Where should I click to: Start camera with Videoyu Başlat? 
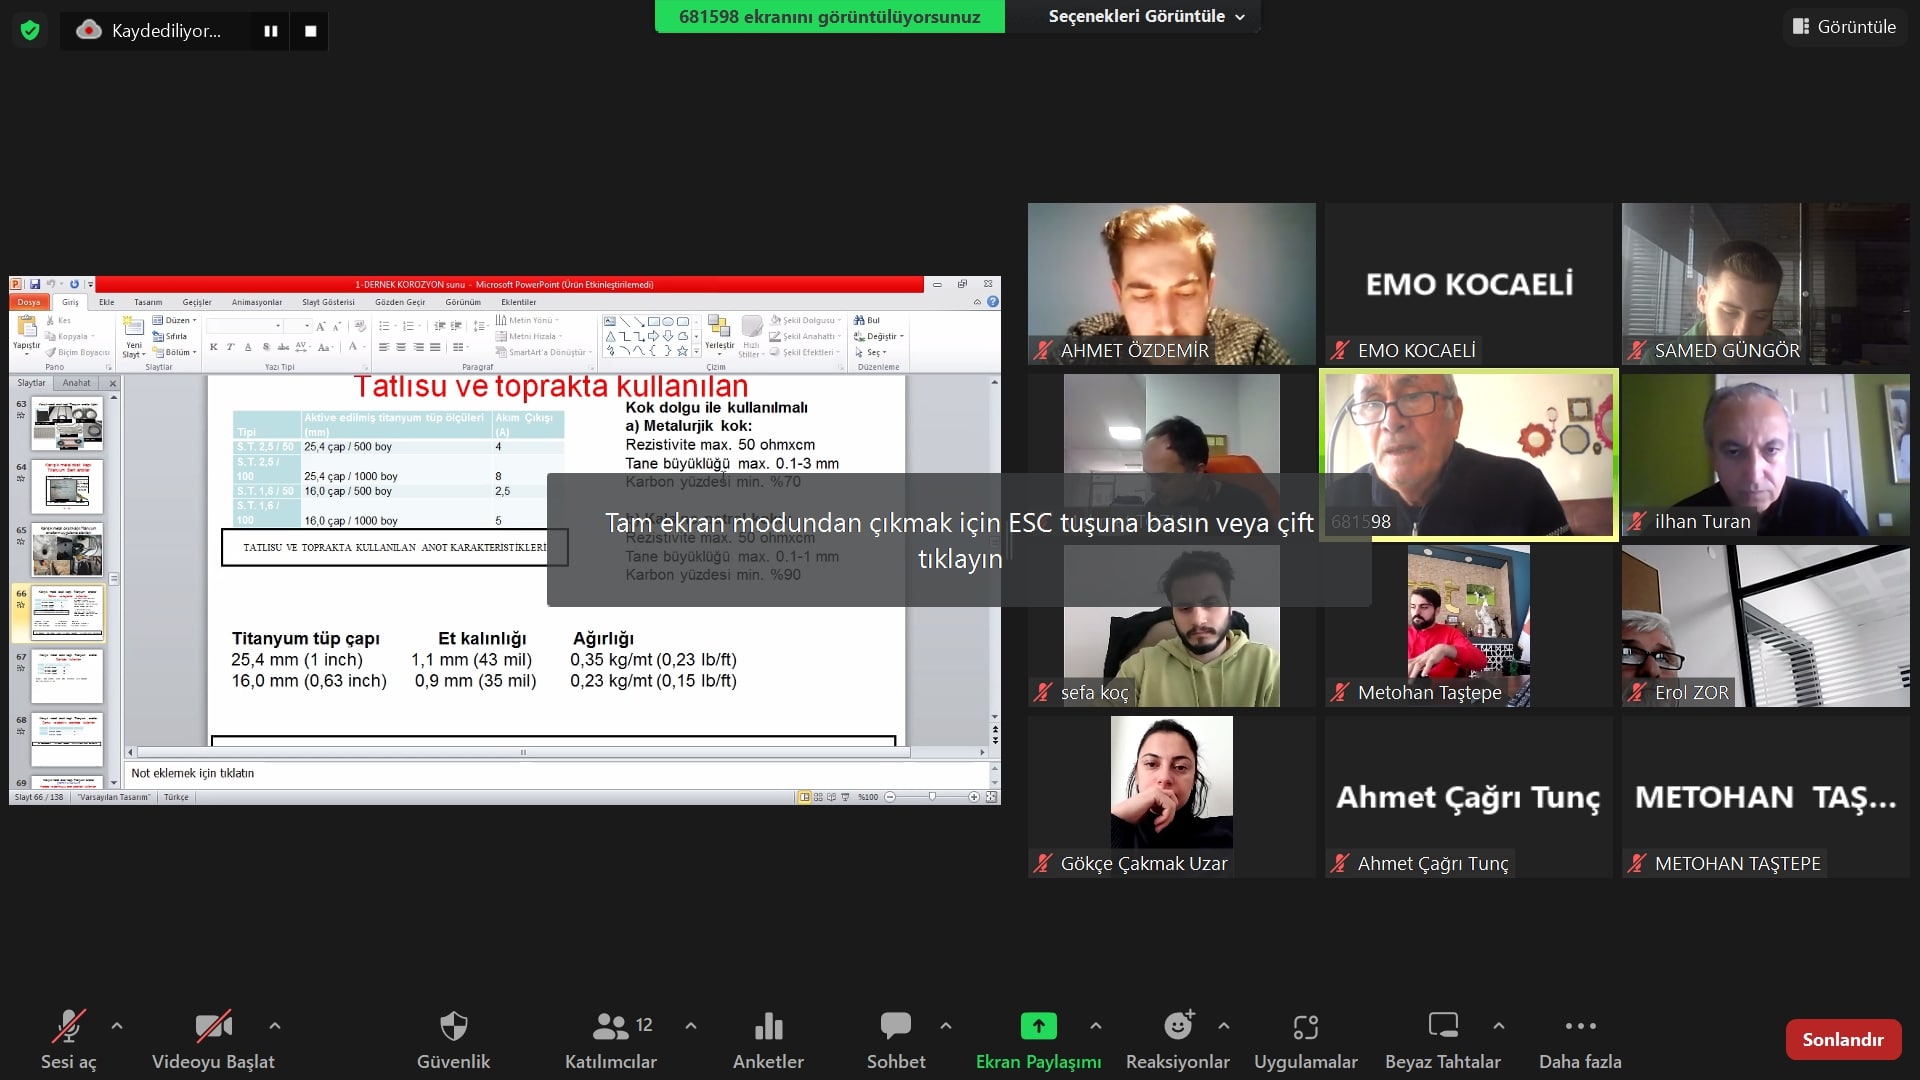click(x=213, y=1040)
